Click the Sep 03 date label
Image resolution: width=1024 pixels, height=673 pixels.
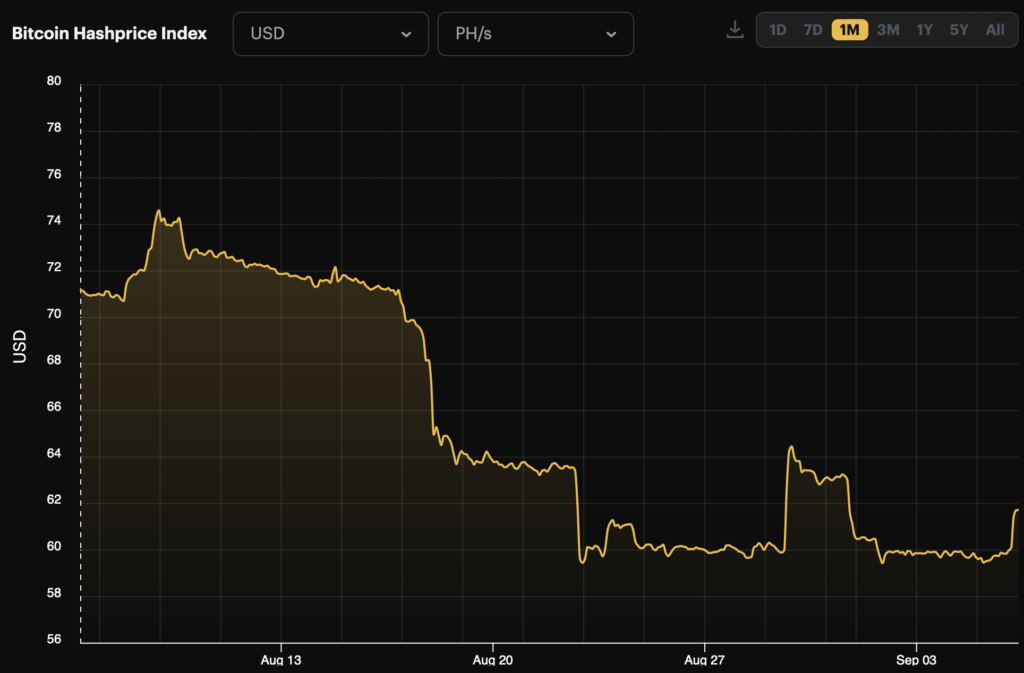[x=916, y=661]
